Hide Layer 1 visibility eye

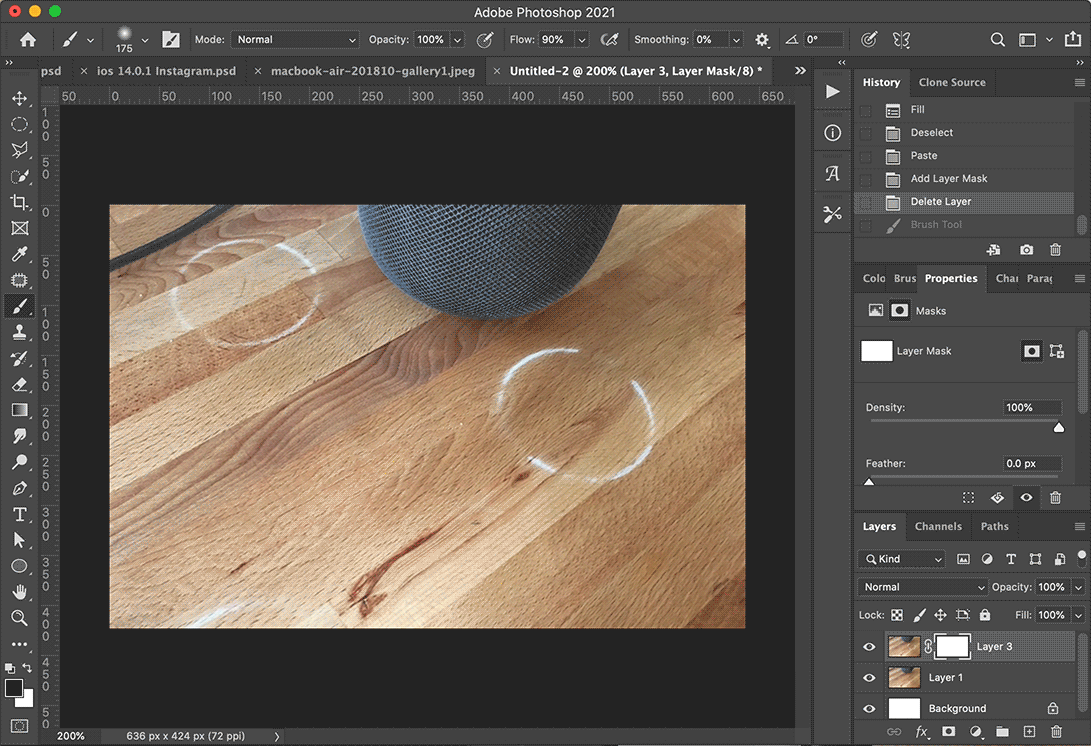click(x=869, y=677)
